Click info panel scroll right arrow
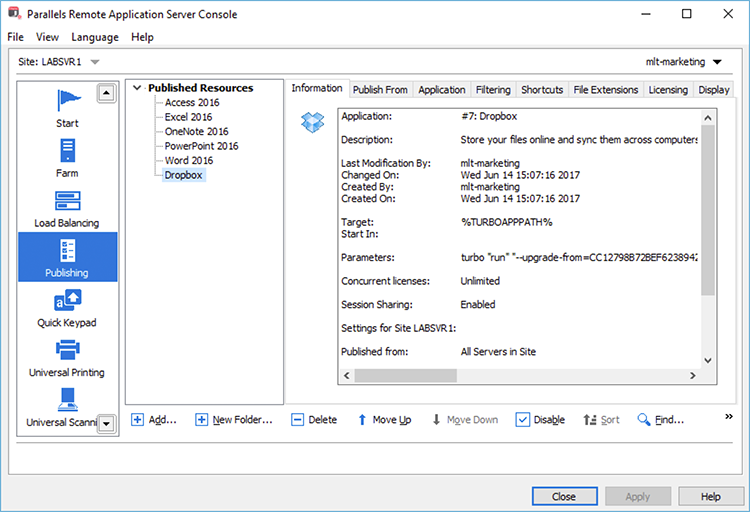 tap(693, 376)
